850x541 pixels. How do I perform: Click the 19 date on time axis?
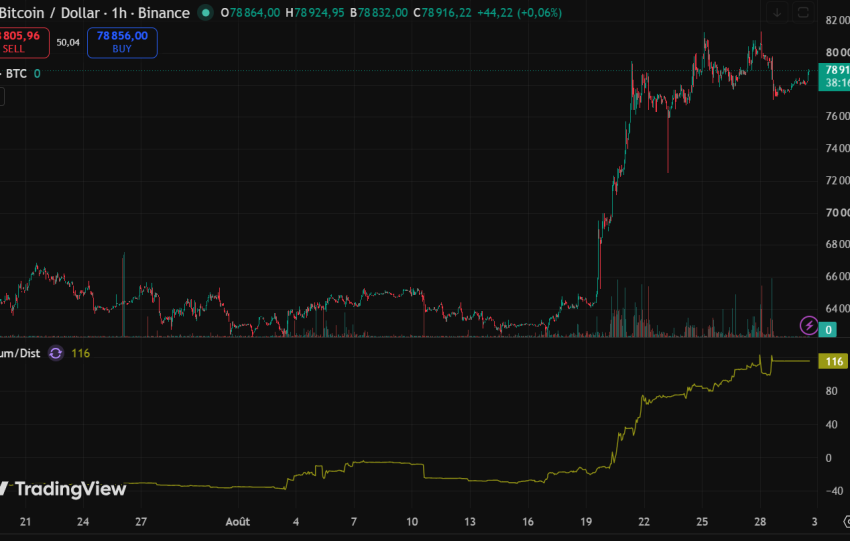586,521
